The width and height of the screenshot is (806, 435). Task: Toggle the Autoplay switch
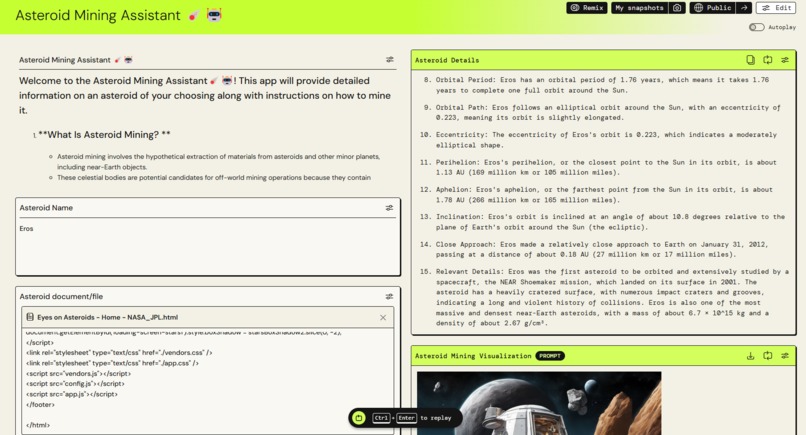click(x=756, y=27)
